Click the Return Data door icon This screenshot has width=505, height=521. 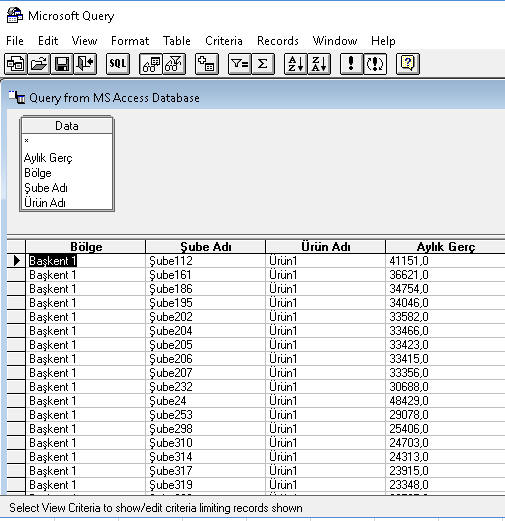[85, 64]
